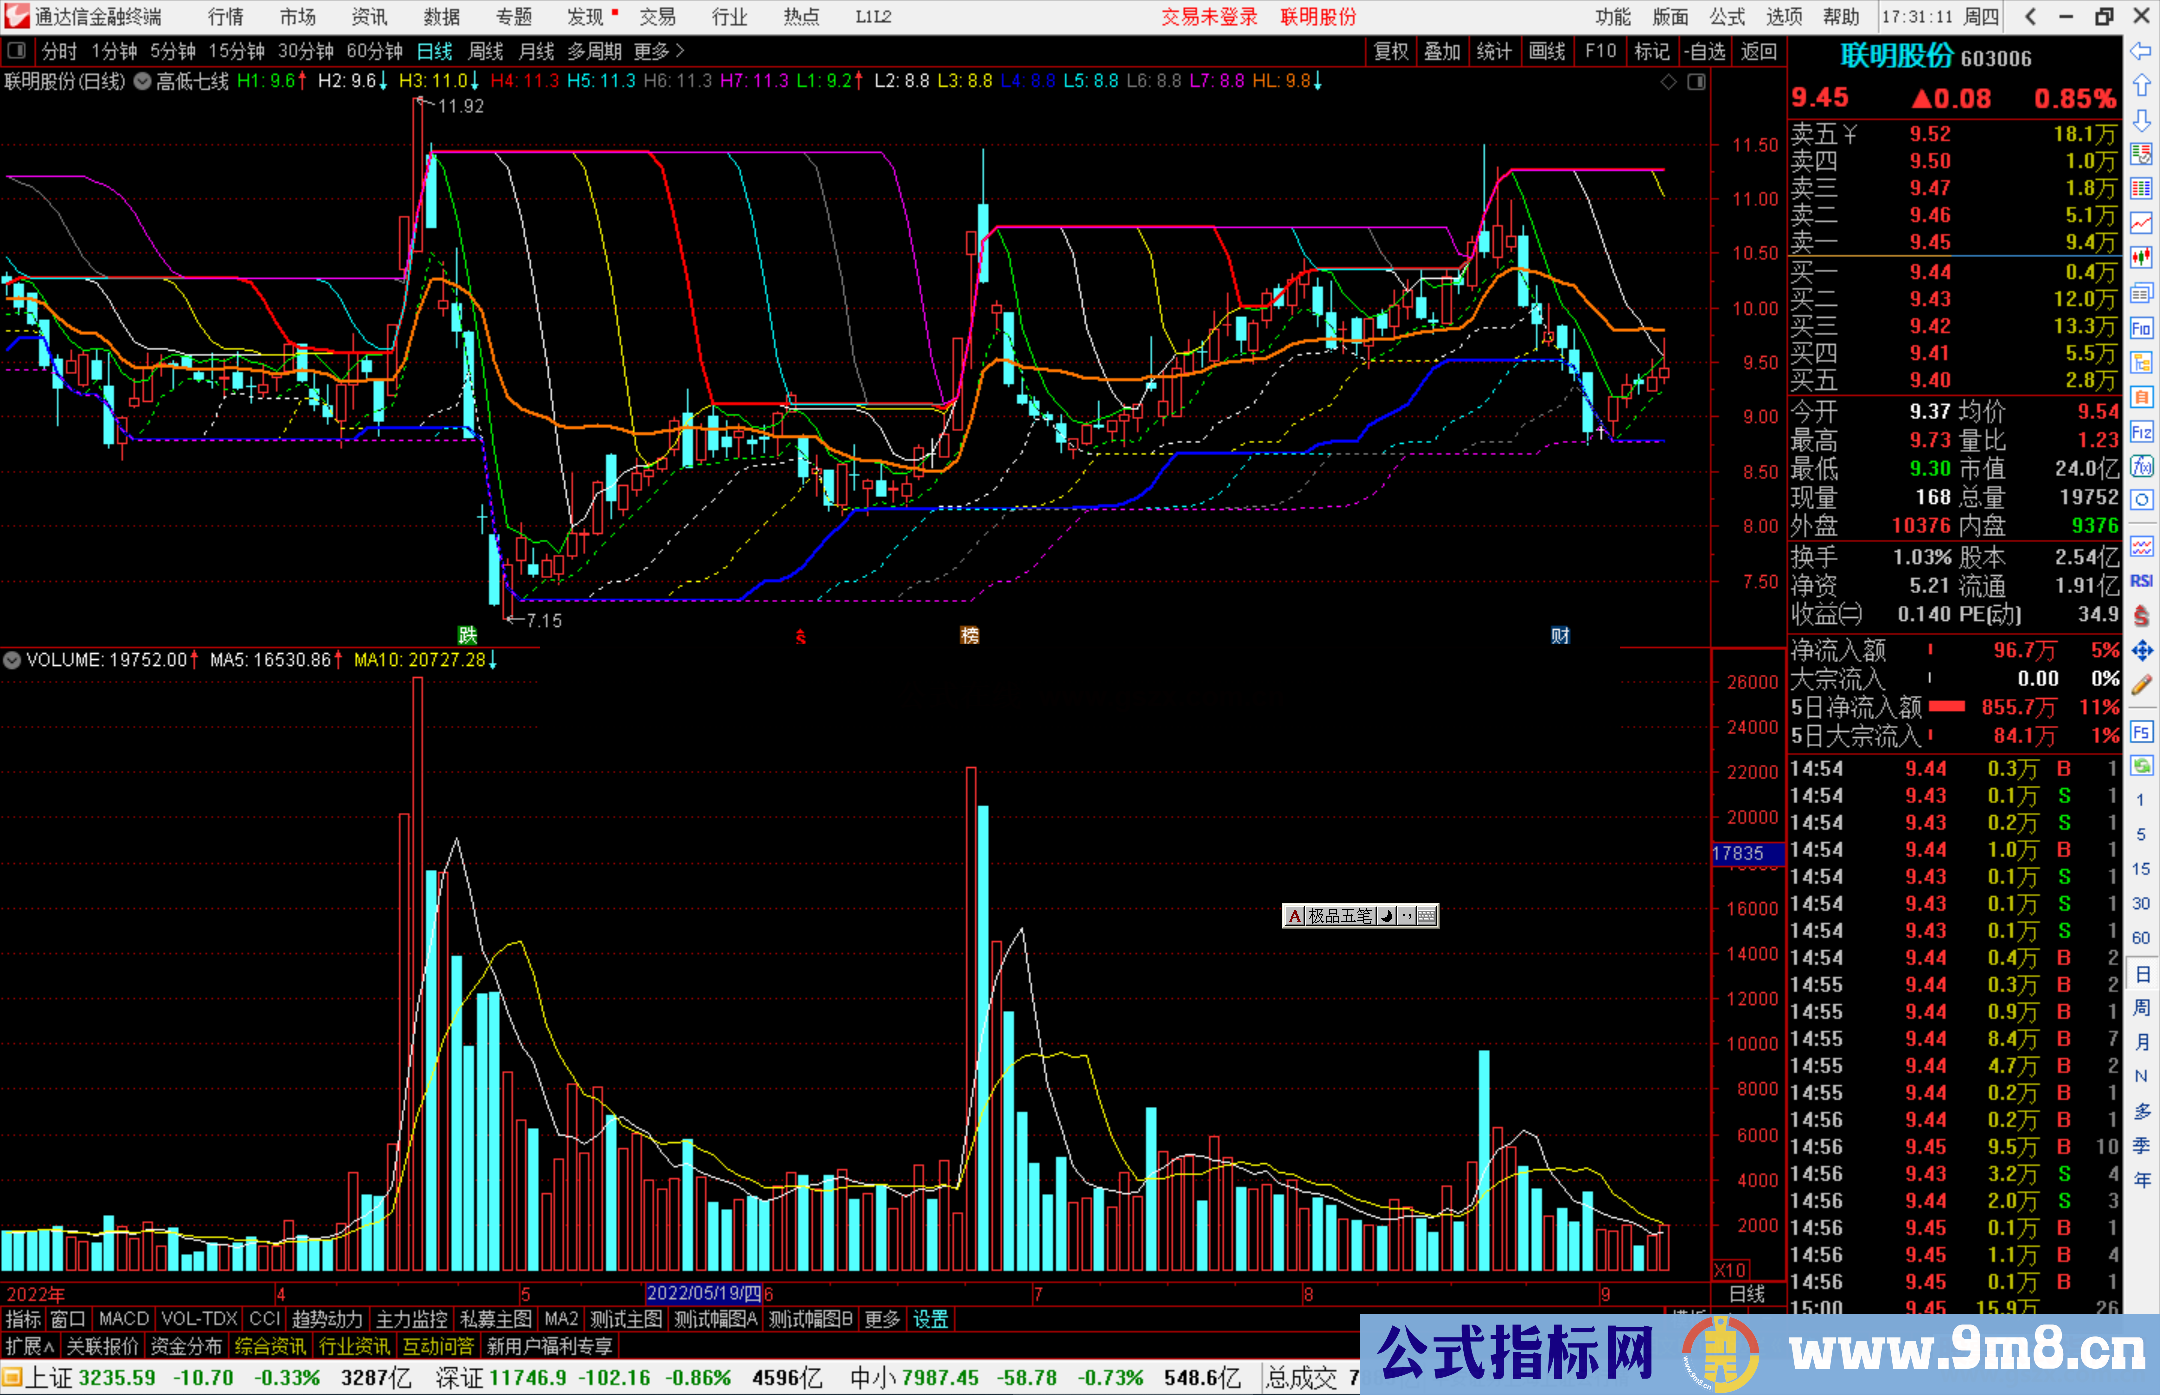Expand 更多 period options
The height and width of the screenshot is (1395, 2160).
coord(658,51)
